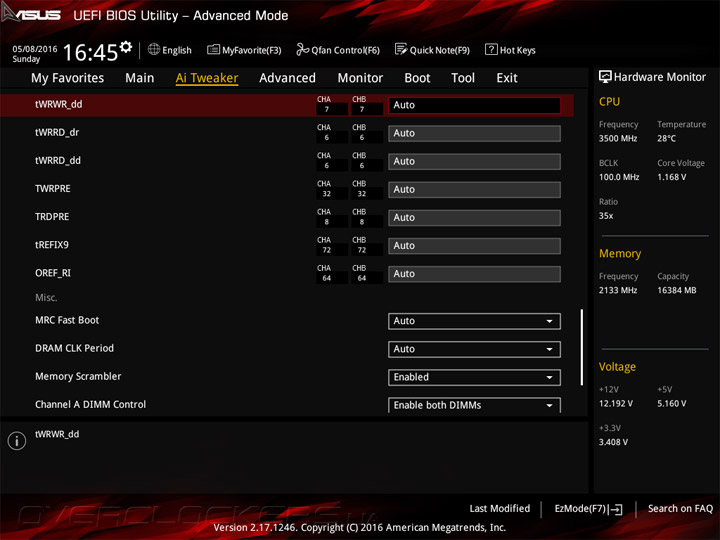Open the My Favorites tab
Viewport: 720px width, 540px height.
point(68,78)
